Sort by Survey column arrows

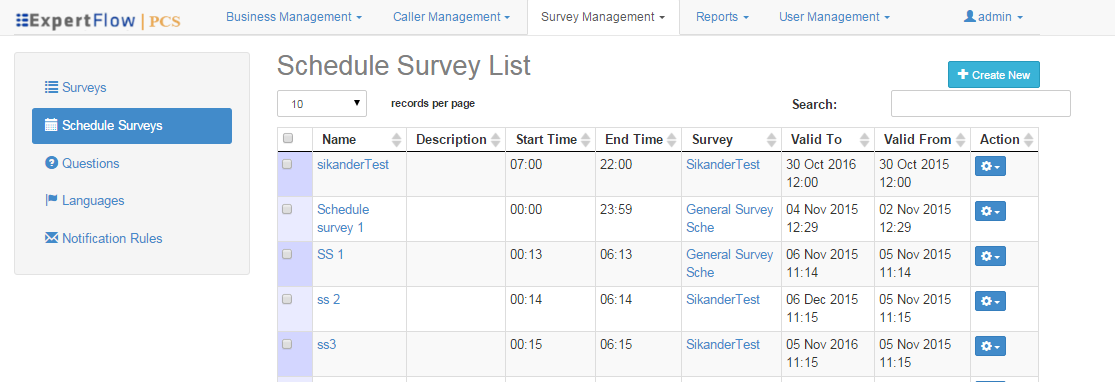772,140
